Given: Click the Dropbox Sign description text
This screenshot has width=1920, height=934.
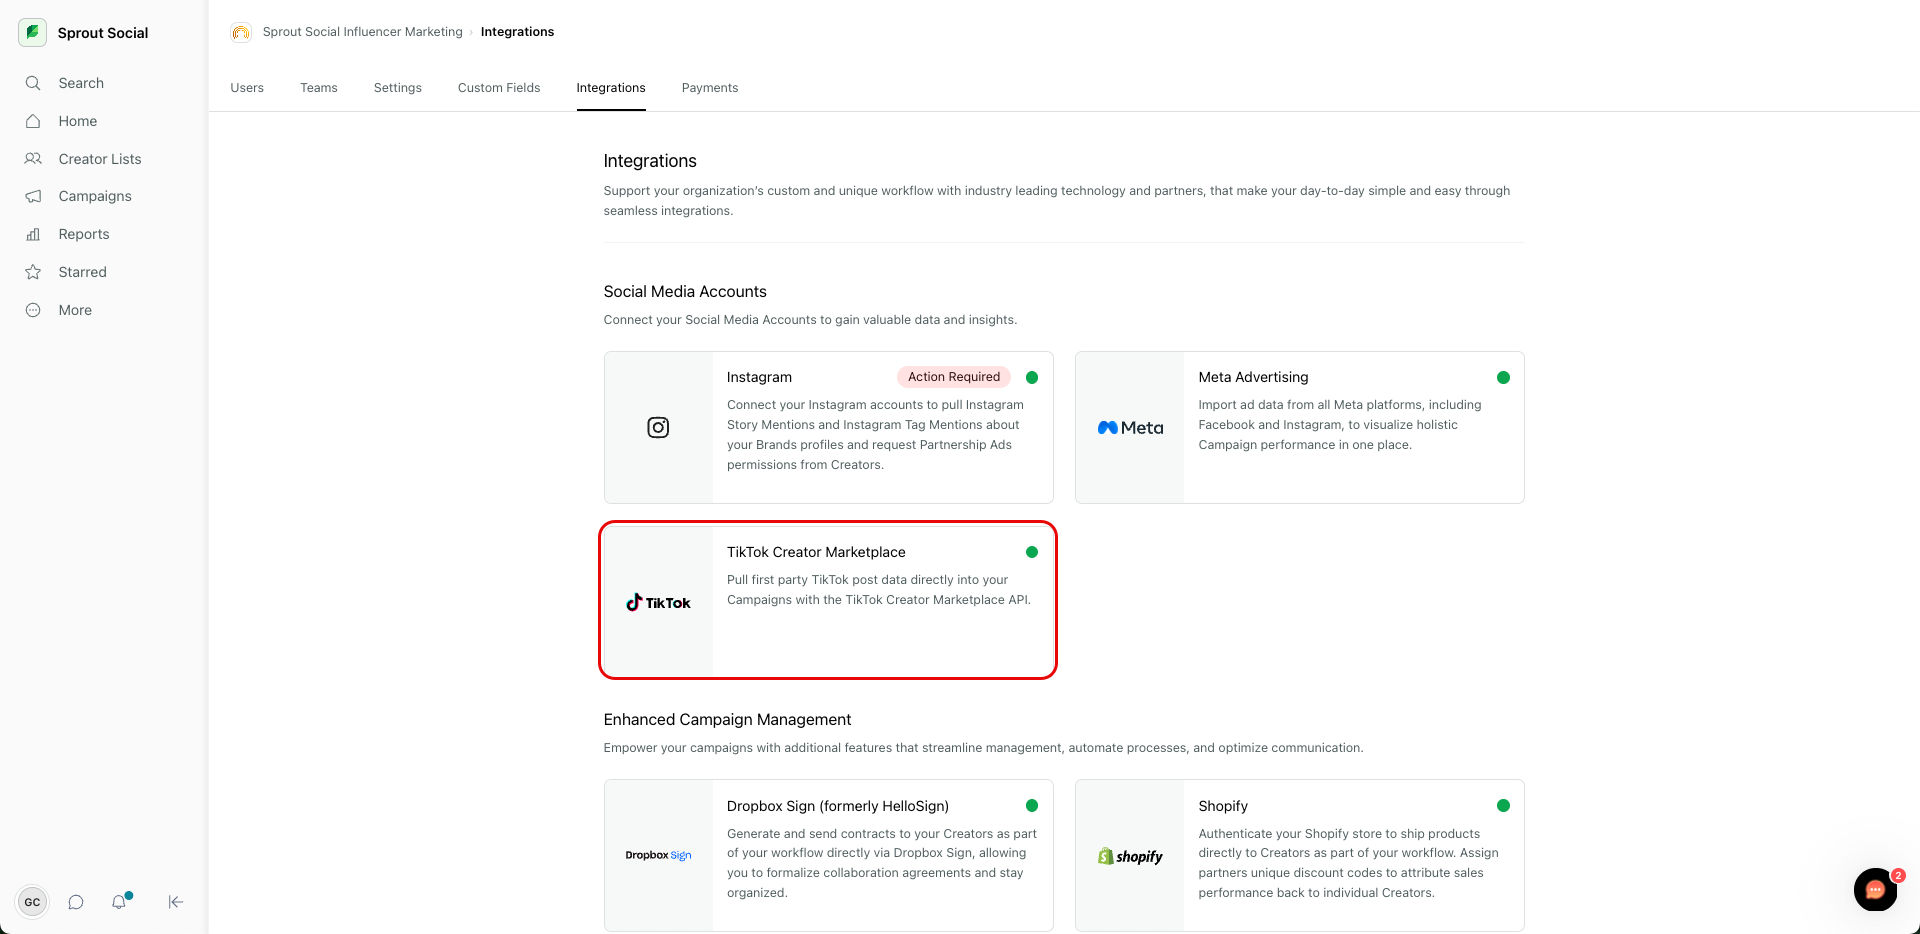Looking at the screenshot, I should tap(882, 863).
